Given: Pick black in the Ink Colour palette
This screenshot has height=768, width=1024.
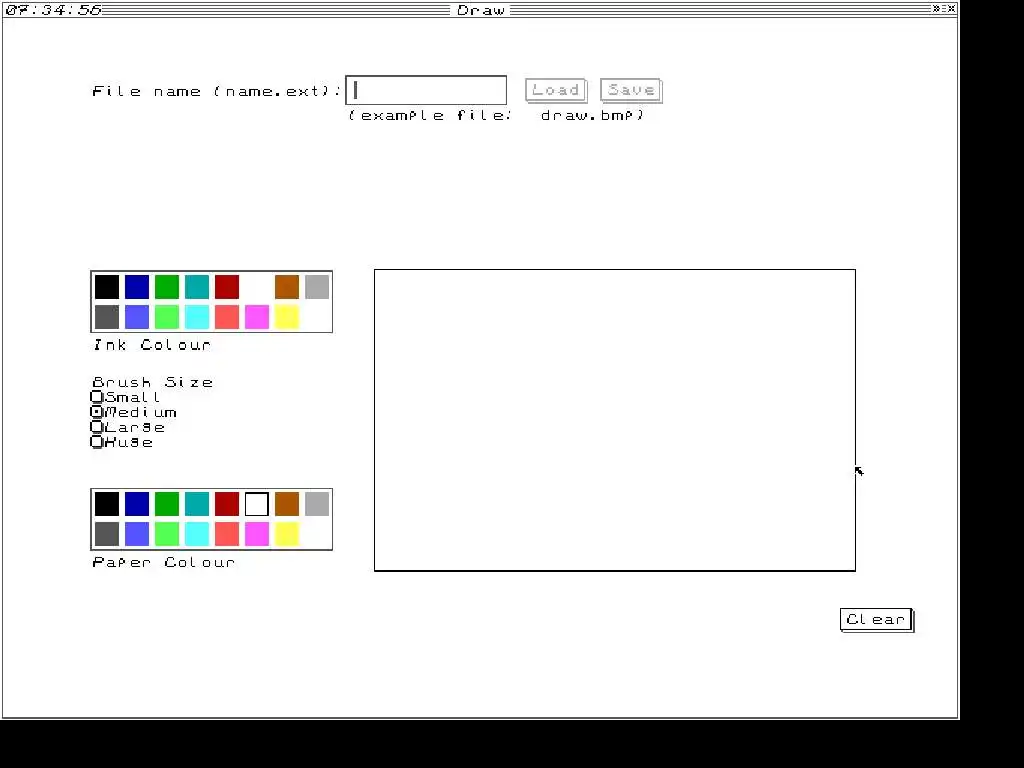Looking at the screenshot, I should click(107, 287).
